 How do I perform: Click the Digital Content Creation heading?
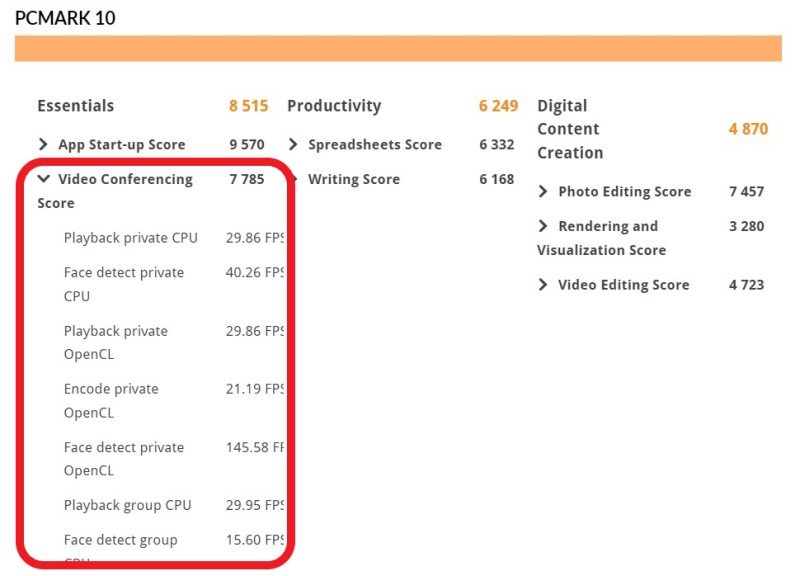570,129
